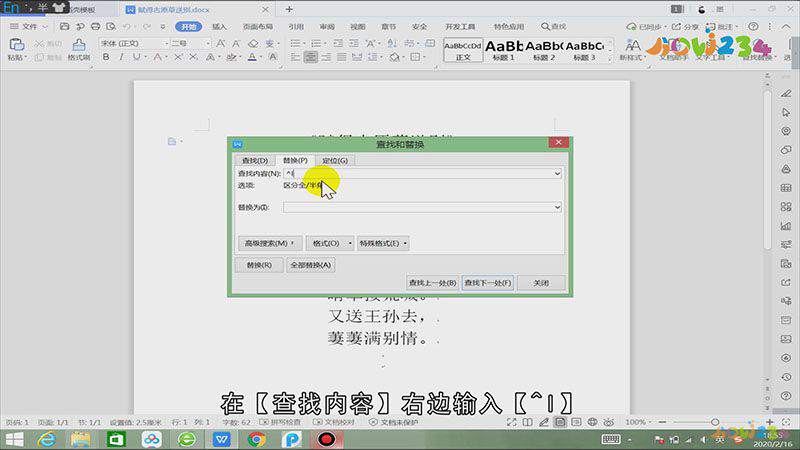
Task: Pick the font color A button
Action: [x=252, y=57]
